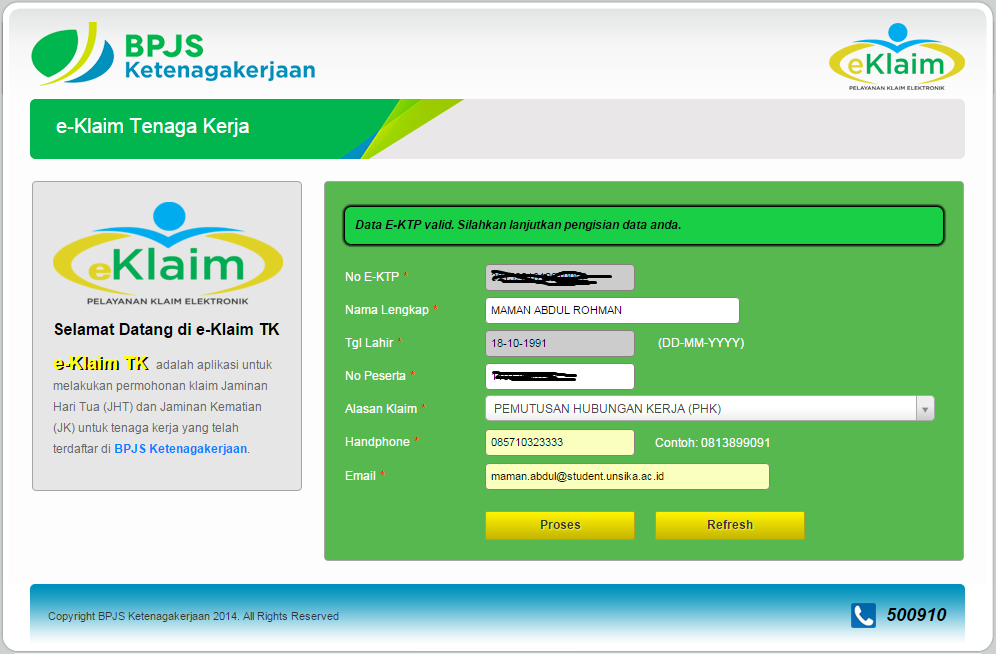Click the 'Handphone' label
996x654 pixels.
tap(377, 442)
